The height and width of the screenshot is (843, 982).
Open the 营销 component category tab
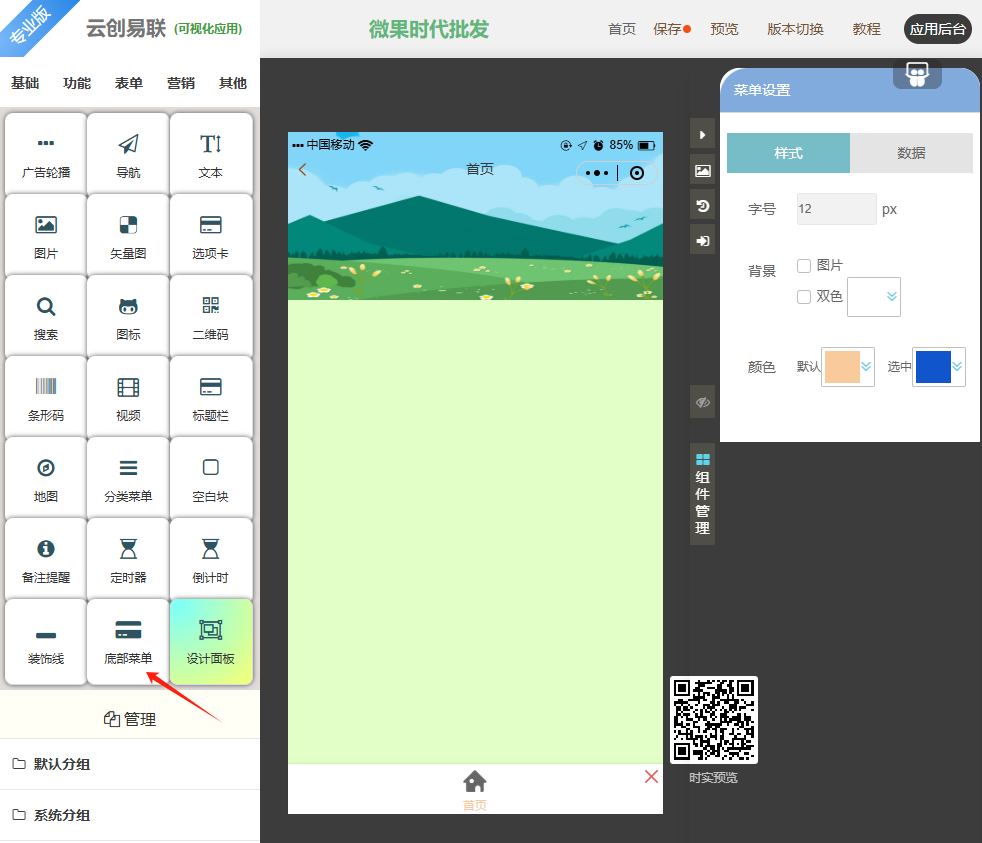[181, 83]
